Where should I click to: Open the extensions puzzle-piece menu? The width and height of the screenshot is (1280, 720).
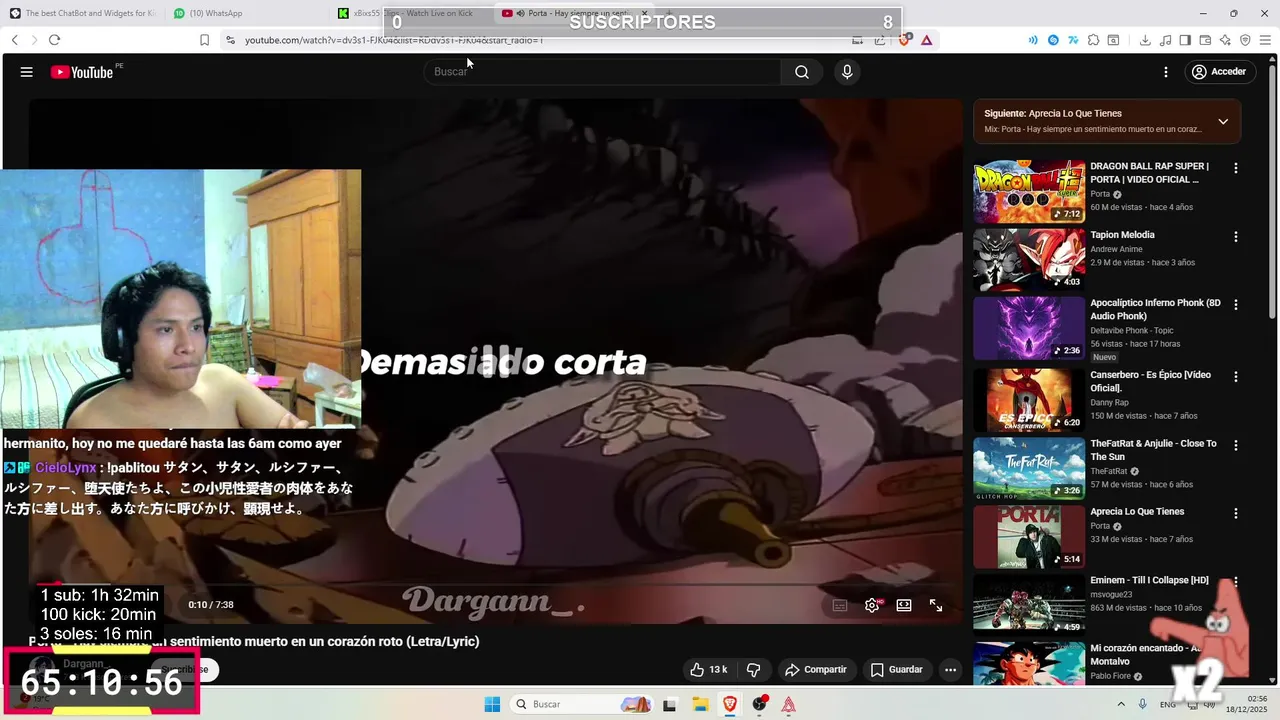[x=1093, y=40]
